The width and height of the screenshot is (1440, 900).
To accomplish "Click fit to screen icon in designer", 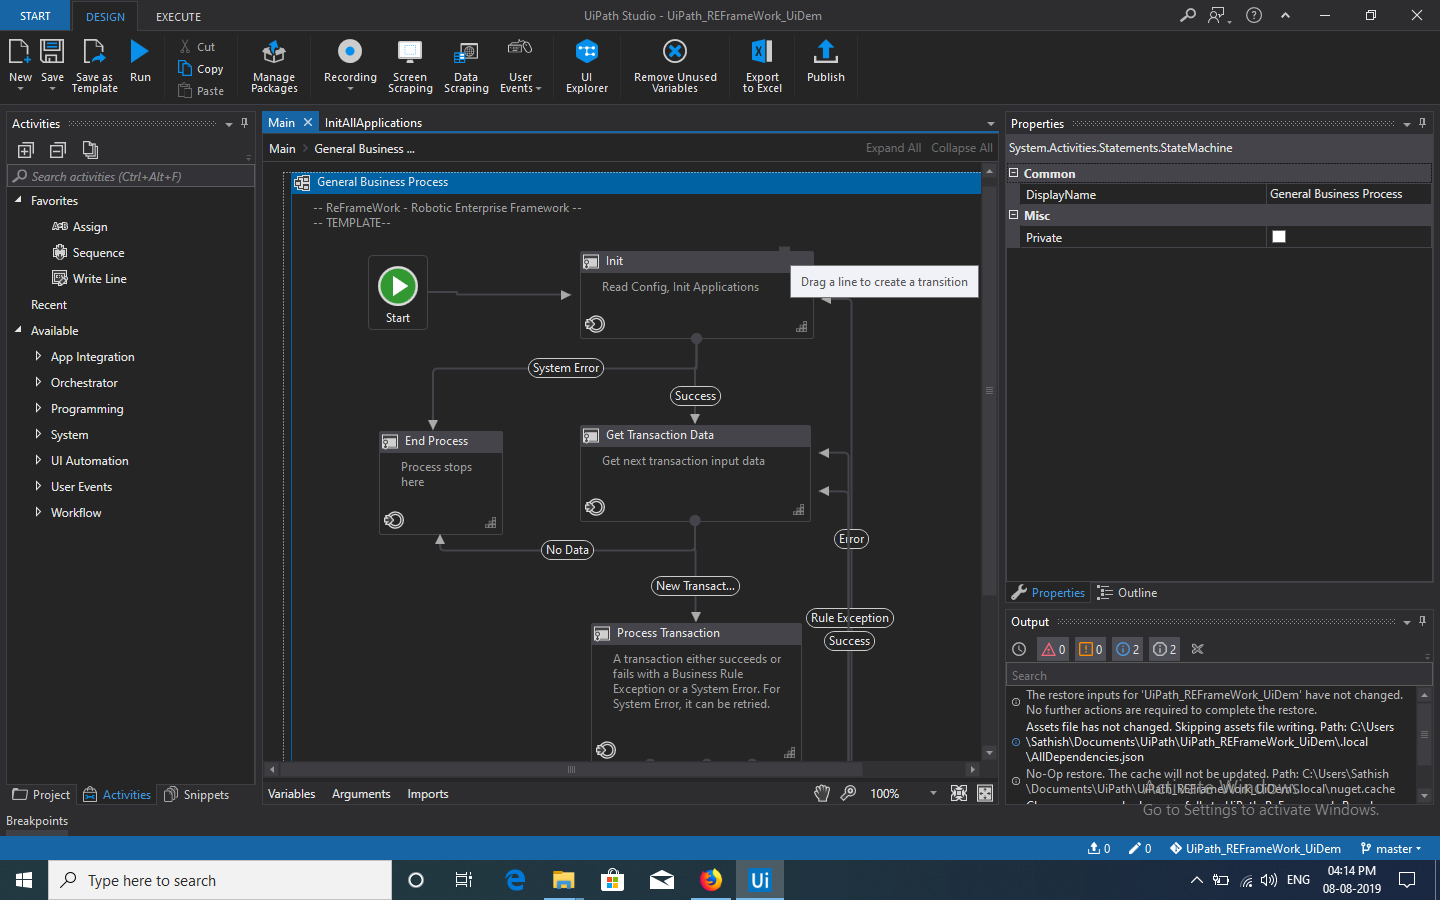I will [x=958, y=793].
